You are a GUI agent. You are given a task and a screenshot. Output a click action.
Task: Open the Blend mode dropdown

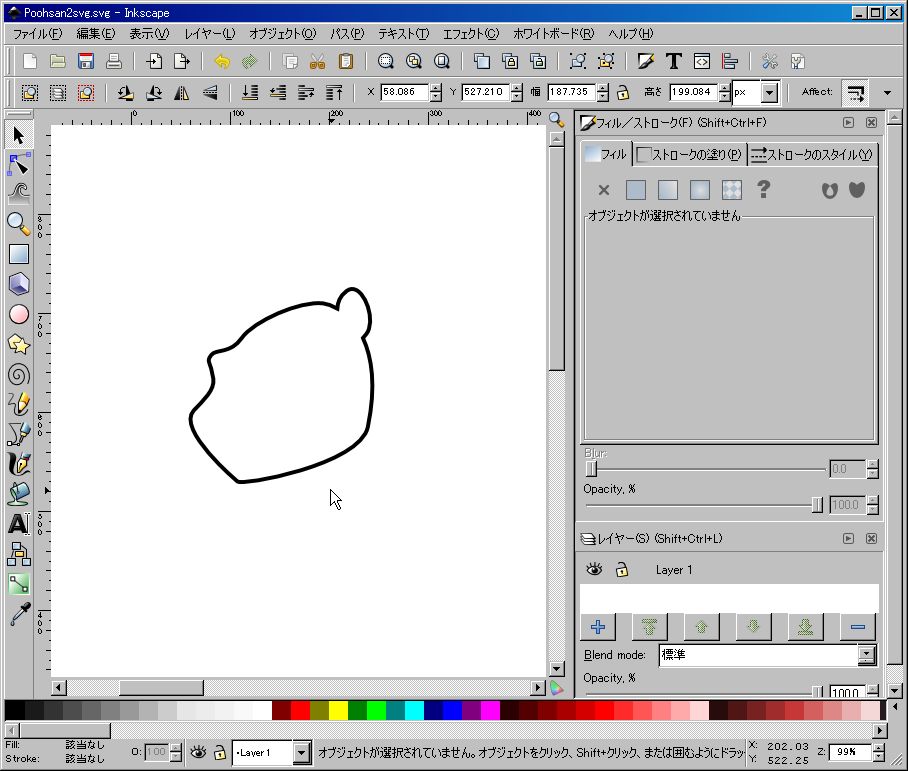[x=866, y=656]
